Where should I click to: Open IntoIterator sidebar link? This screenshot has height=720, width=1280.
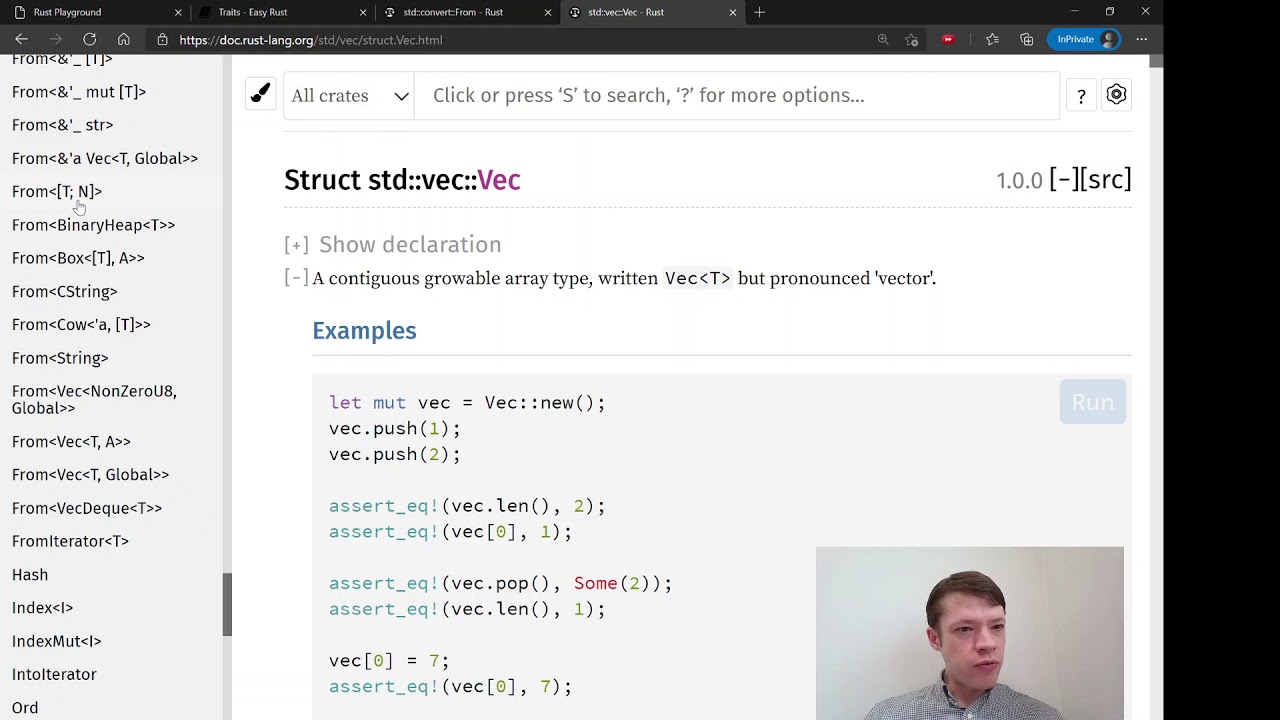pyautogui.click(x=54, y=675)
